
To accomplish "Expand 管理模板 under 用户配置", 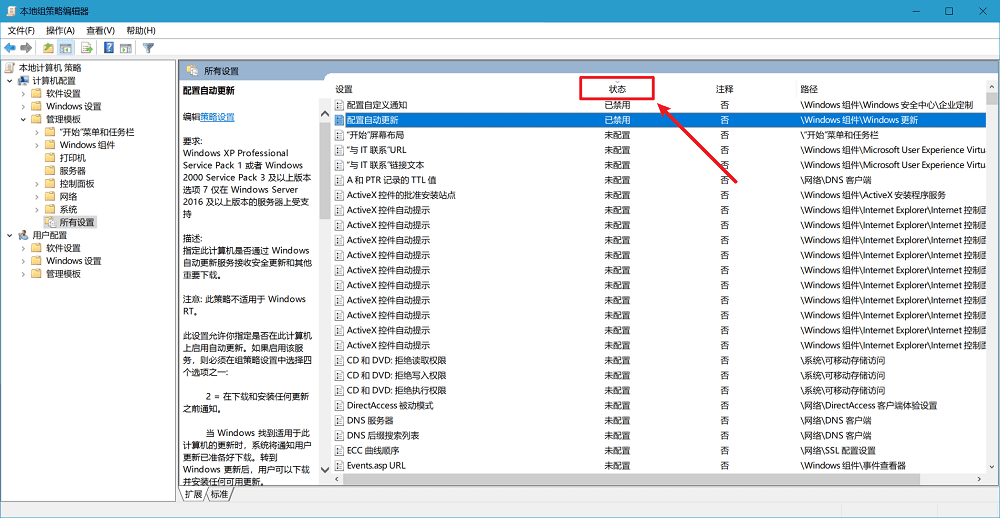I will [23, 274].
